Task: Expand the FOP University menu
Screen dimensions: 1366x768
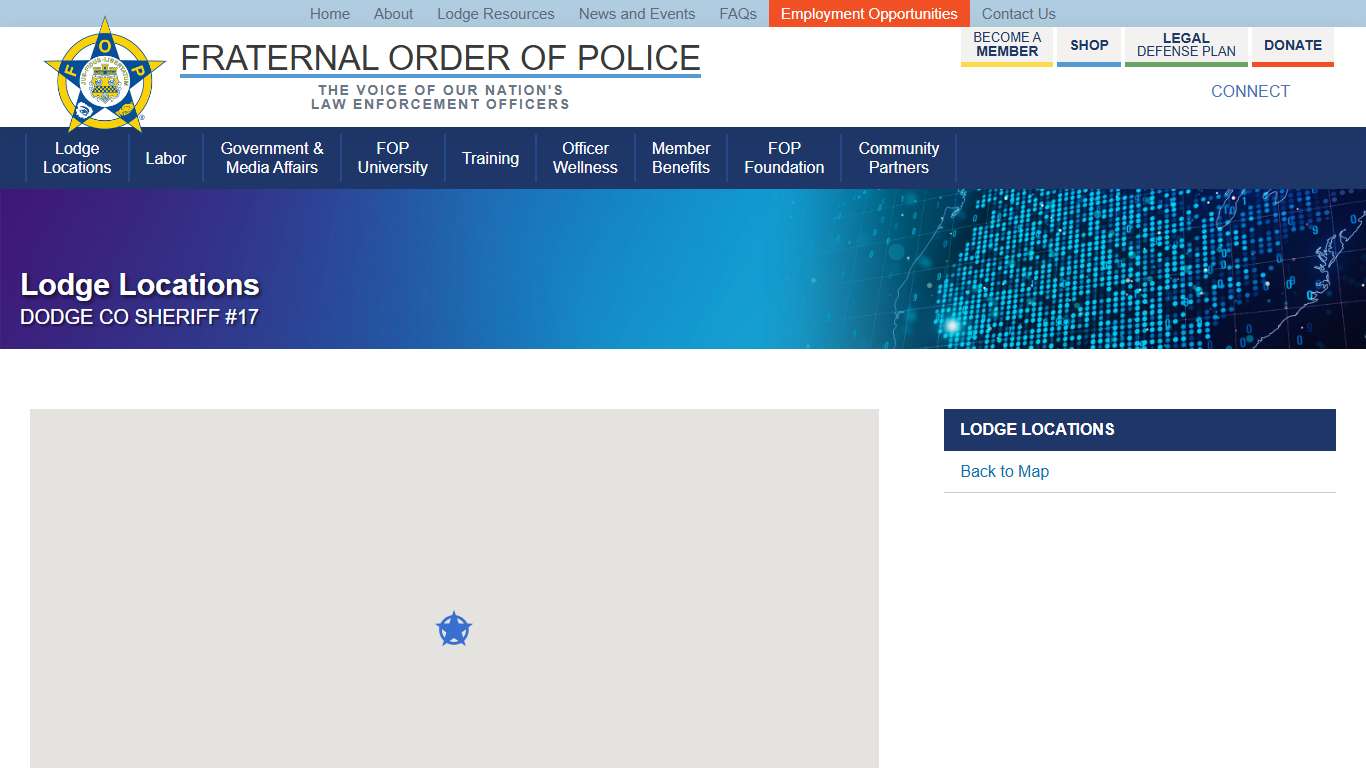Action: (x=393, y=158)
